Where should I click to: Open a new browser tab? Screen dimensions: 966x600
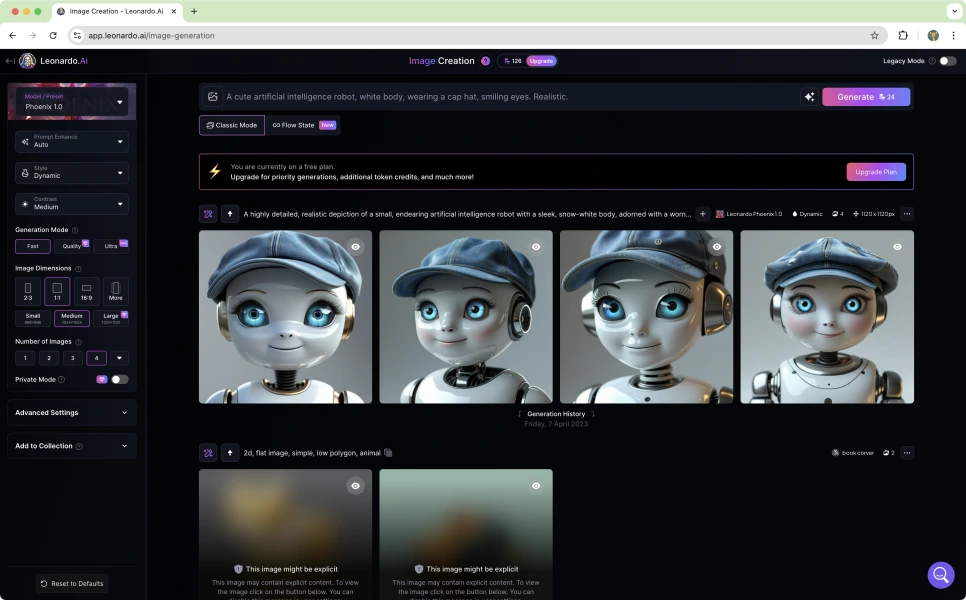coord(194,11)
